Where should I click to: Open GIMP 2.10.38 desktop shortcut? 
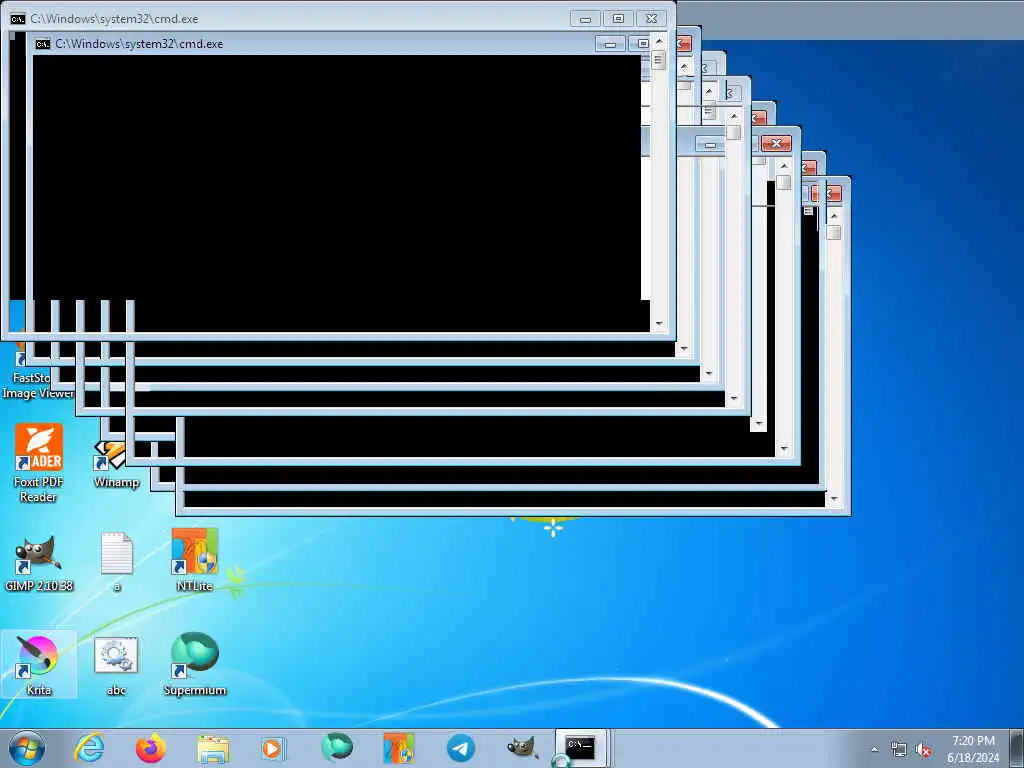(39, 563)
